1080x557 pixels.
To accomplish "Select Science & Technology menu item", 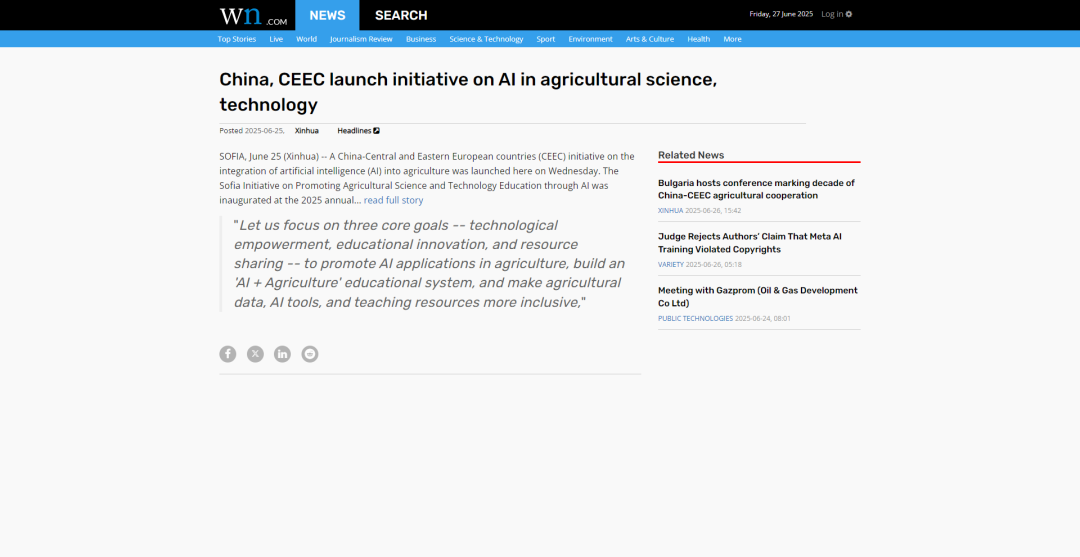I will (x=486, y=39).
